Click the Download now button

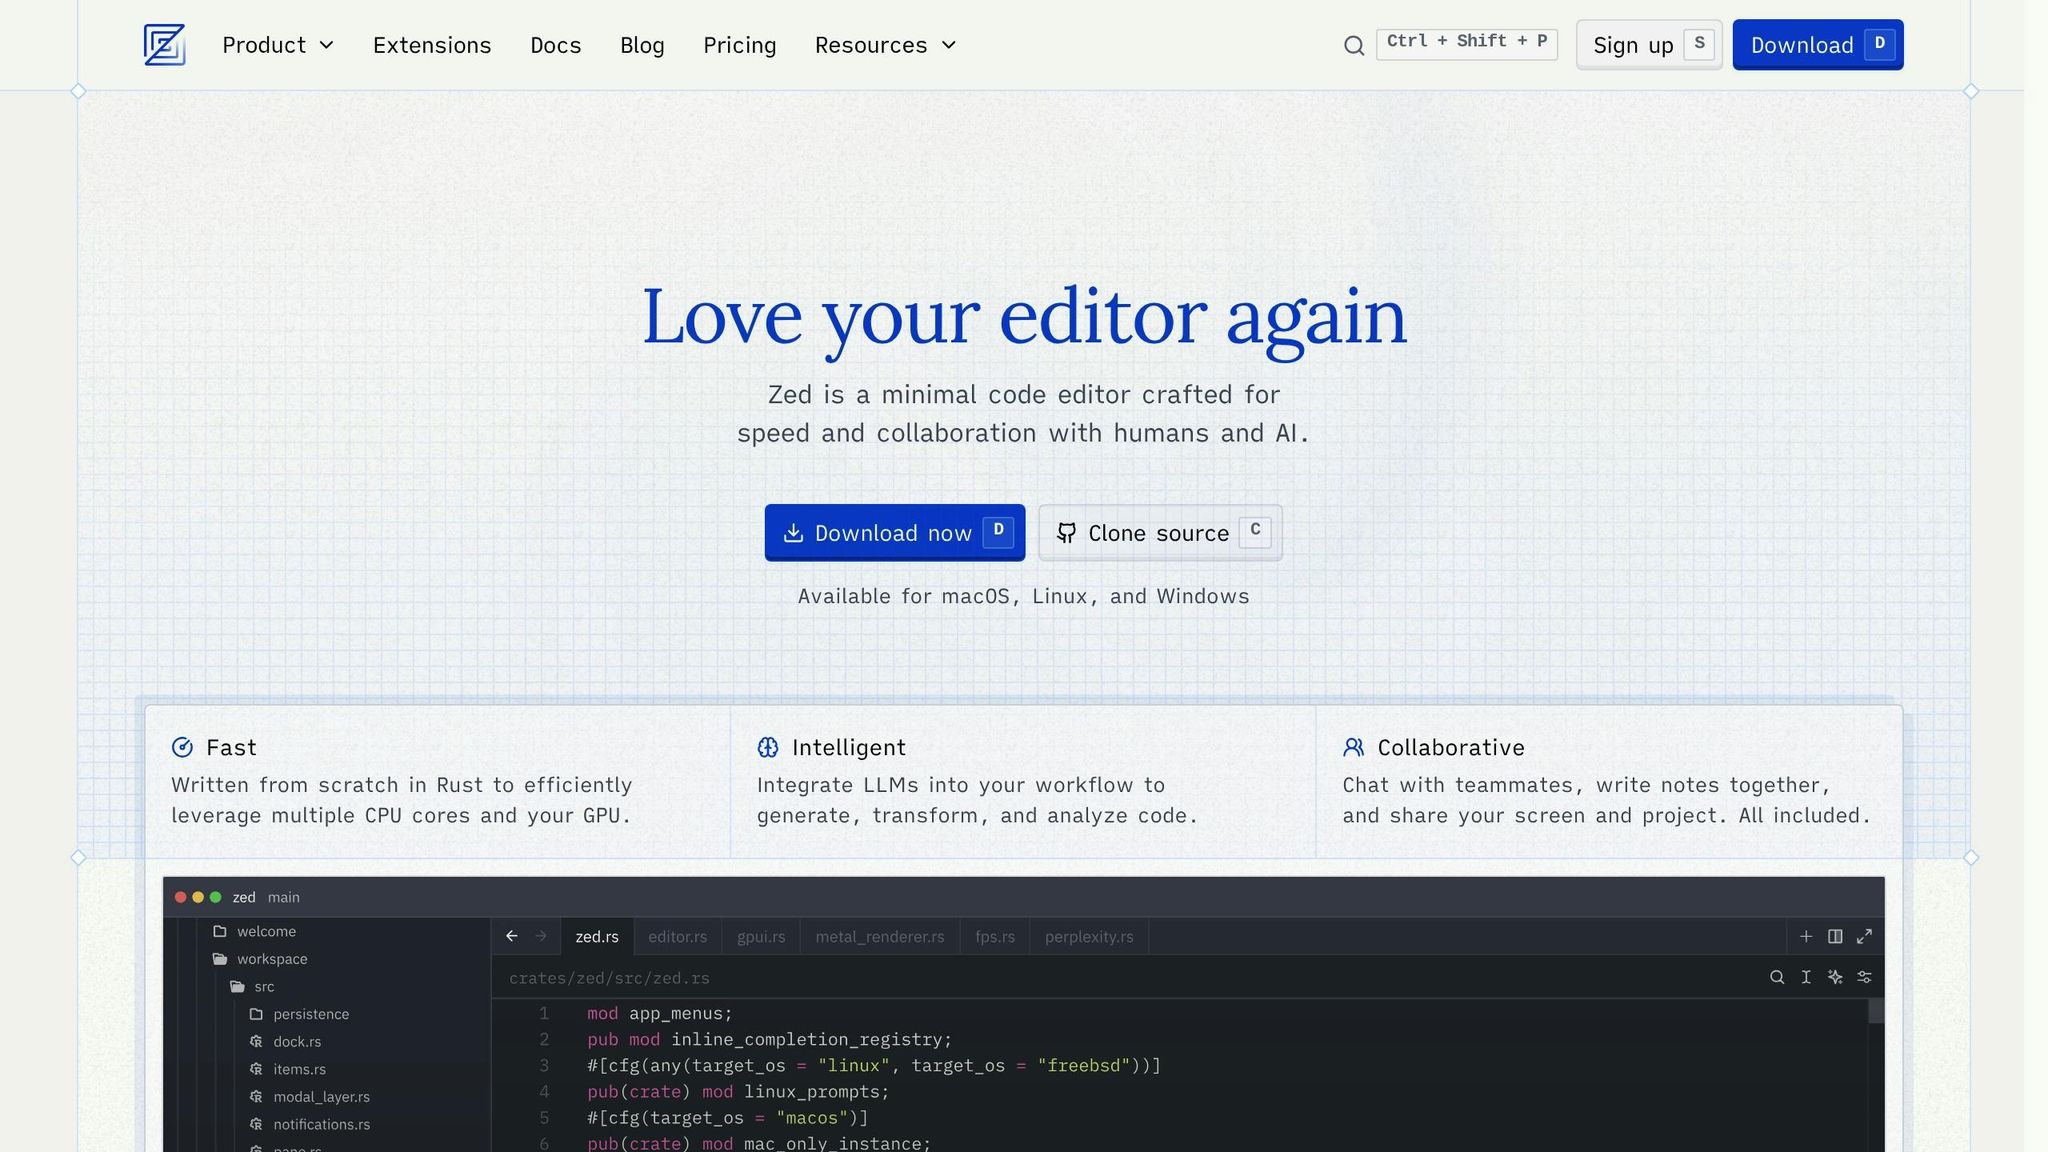click(895, 532)
